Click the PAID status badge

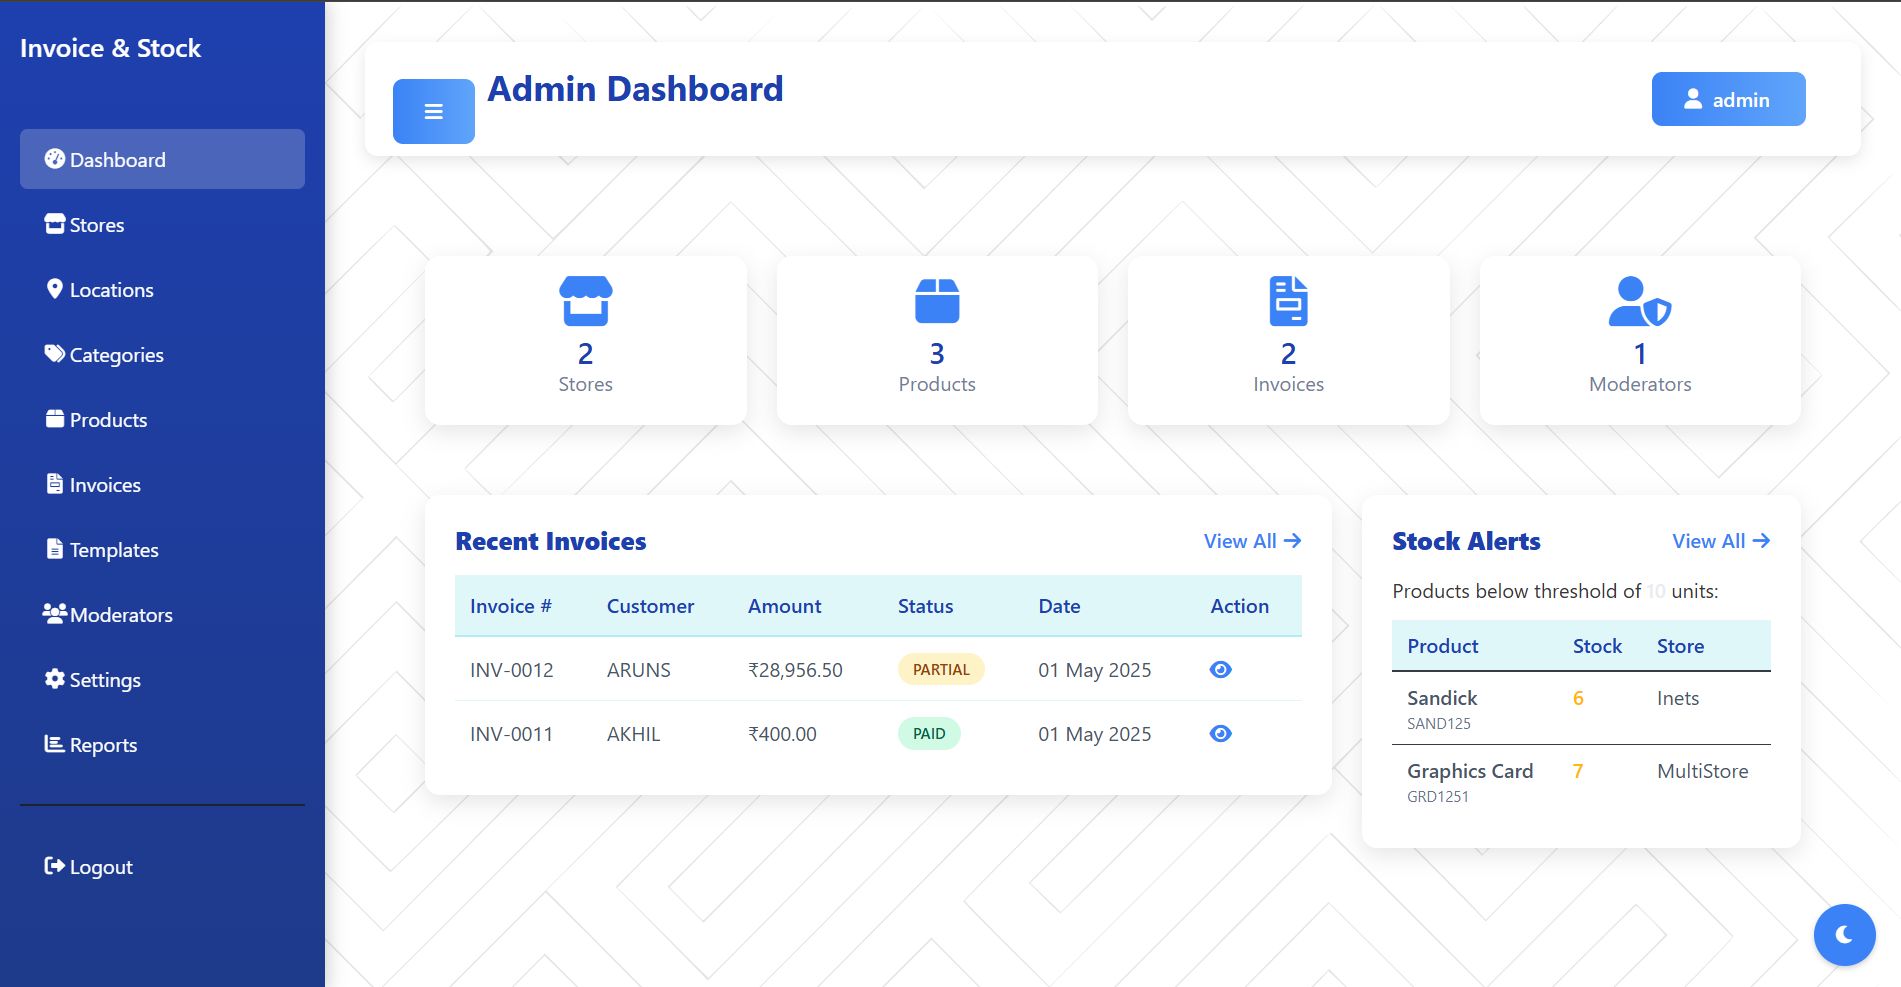pos(929,733)
